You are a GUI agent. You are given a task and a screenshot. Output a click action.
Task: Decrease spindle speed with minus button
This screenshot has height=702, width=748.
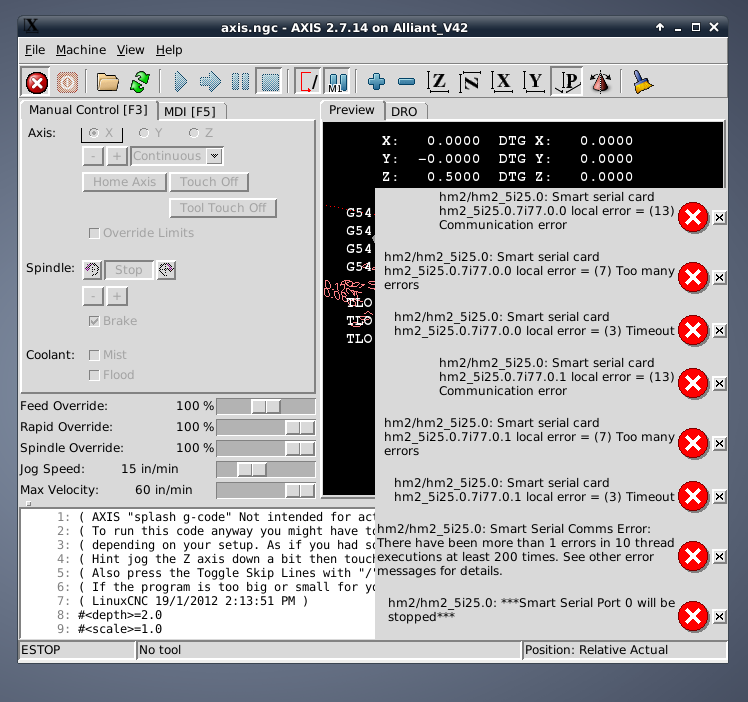(x=93, y=297)
